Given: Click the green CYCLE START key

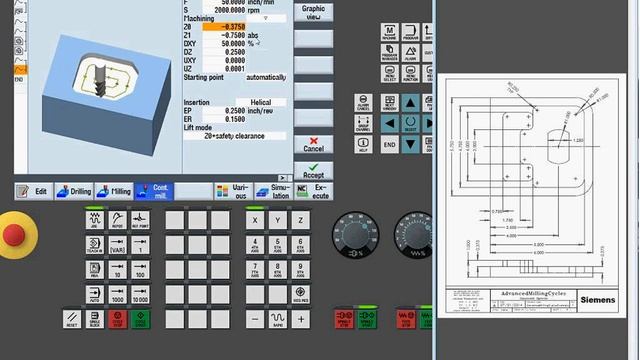Looking at the screenshot, I should click(x=140, y=319).
